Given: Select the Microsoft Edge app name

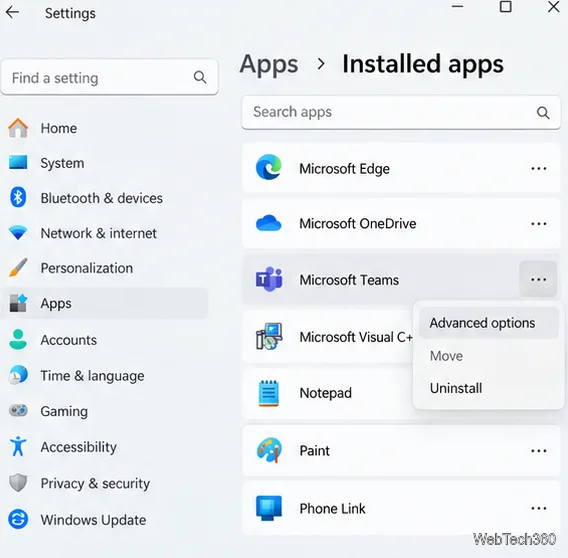Looking at the screenshot, I should [344, 169].
